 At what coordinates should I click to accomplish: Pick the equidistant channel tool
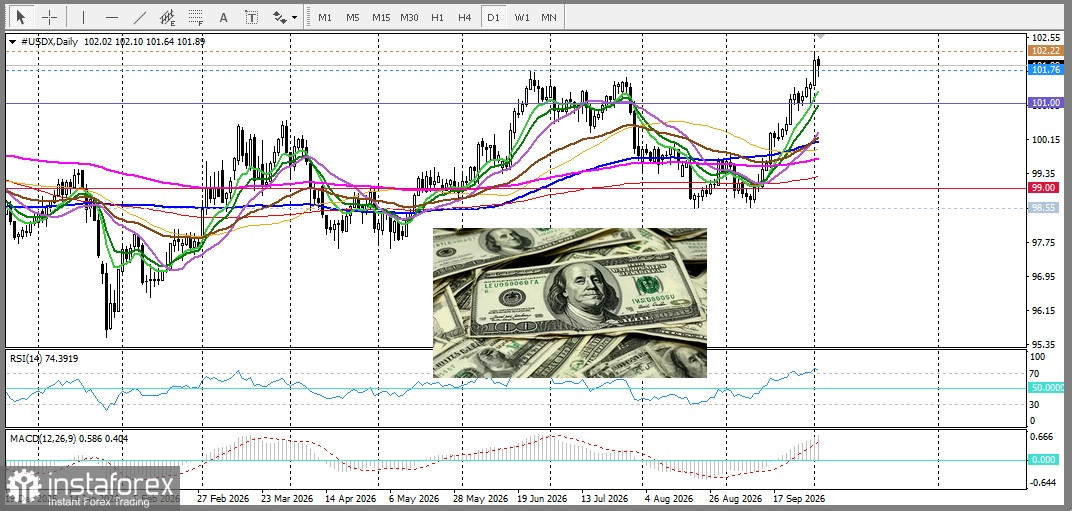168,17
